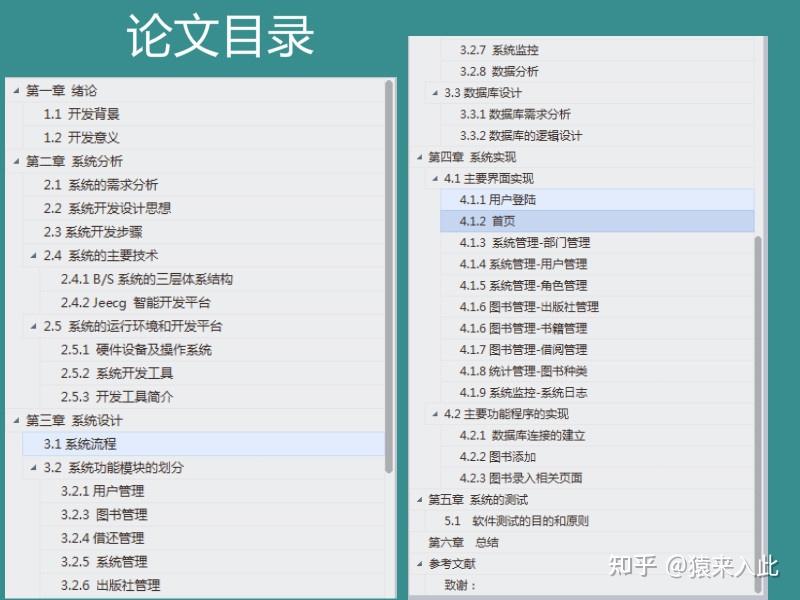Jump to 2.4.1 B/S 系统的三层体系结构
Viewport: 800px width, 600px height.
[x=147, y=279]
